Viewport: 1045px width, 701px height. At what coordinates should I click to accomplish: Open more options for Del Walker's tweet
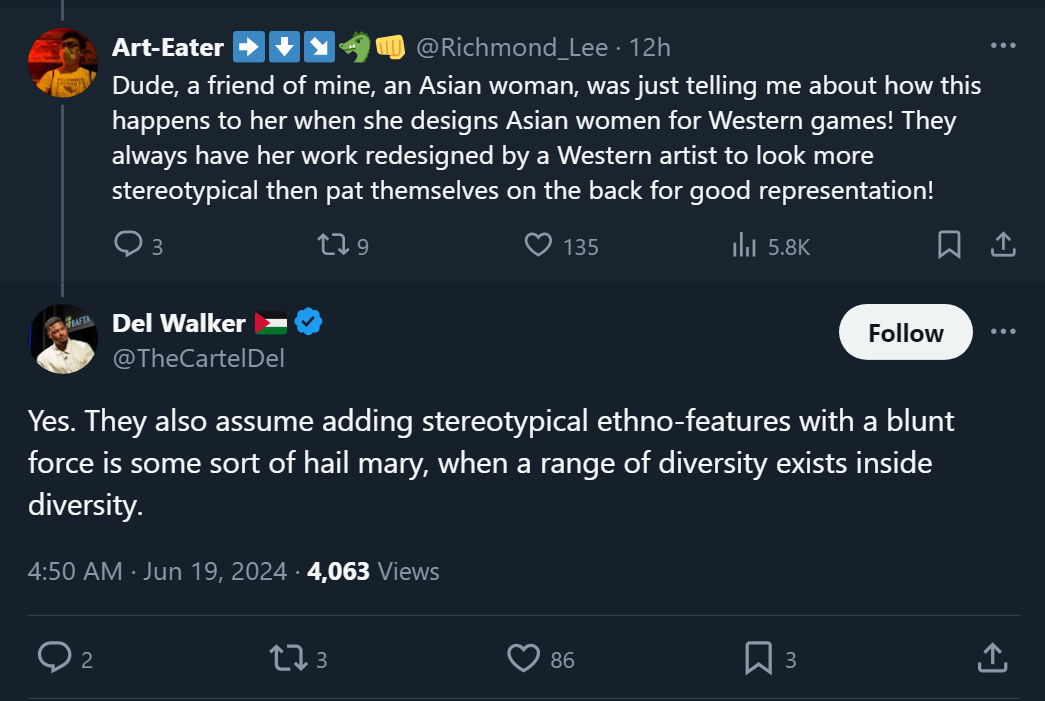[1002, 332]
